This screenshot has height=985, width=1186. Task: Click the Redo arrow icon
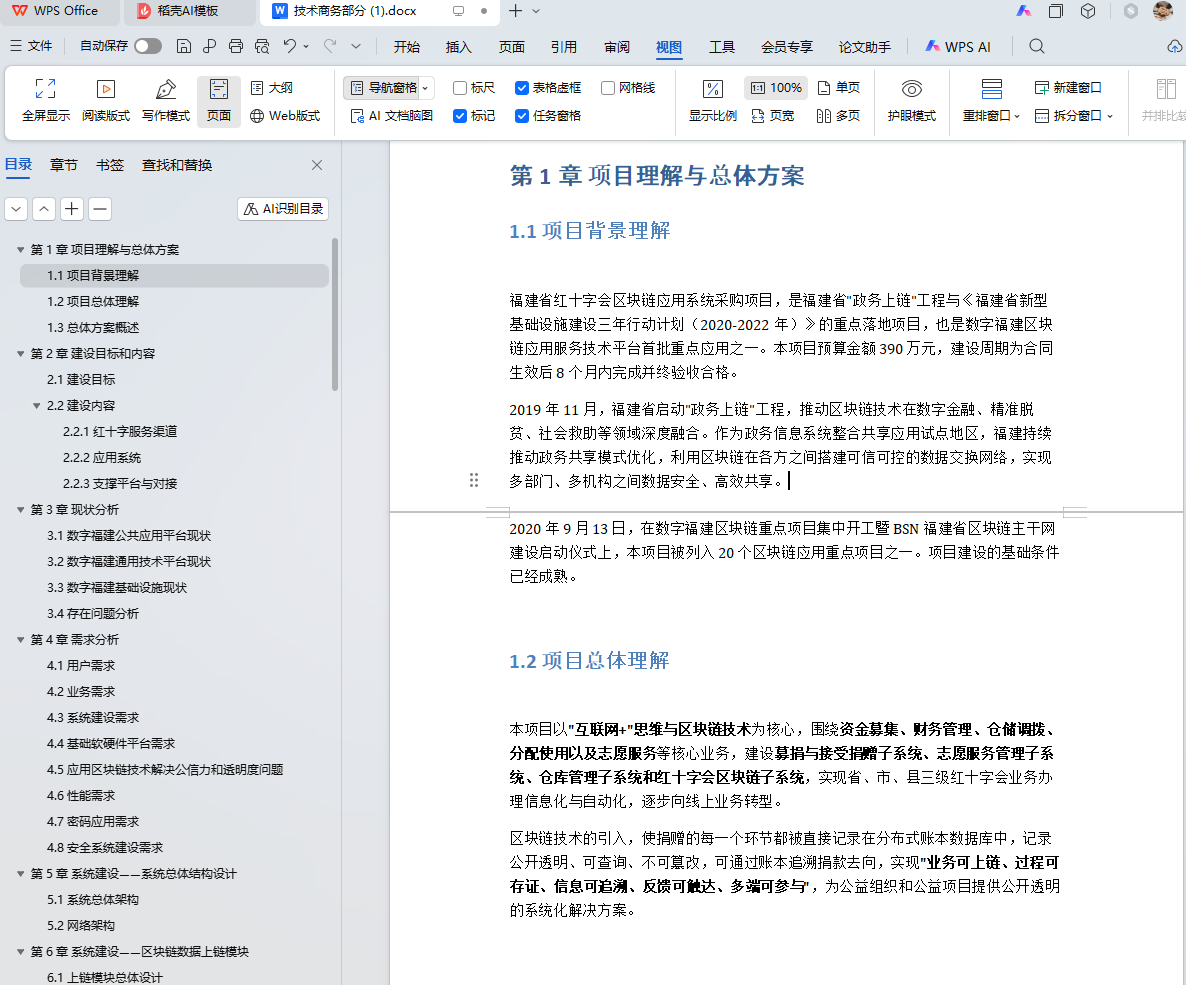point(330,46)
